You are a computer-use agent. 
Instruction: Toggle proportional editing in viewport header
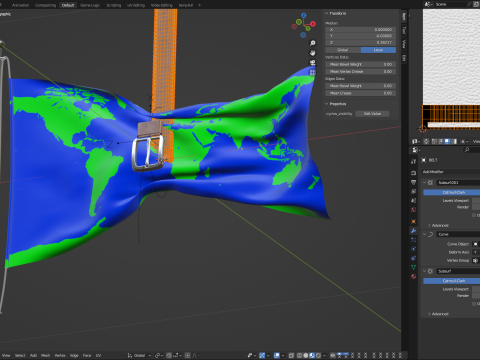188,355
